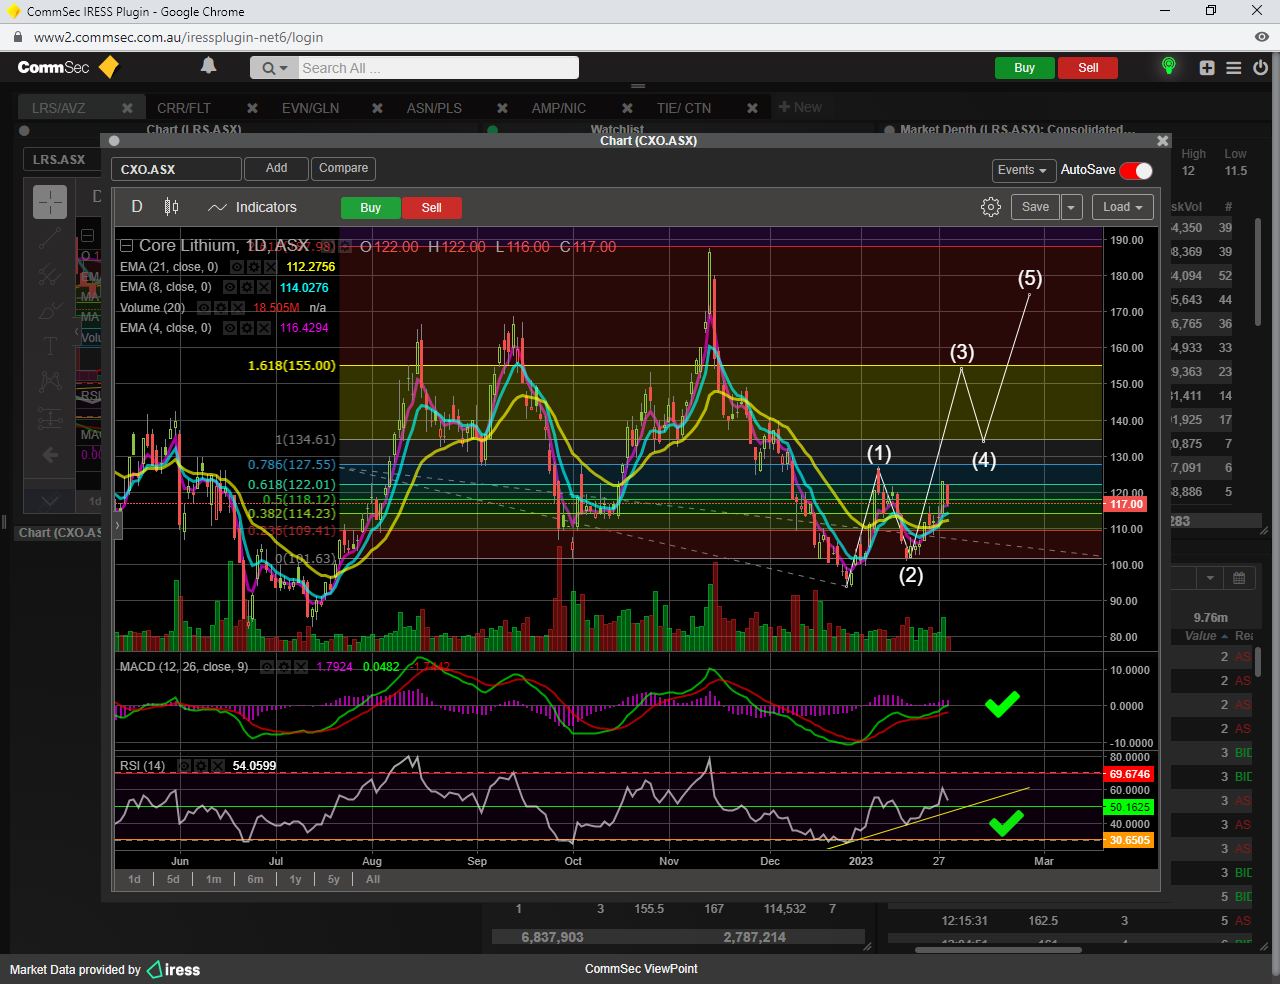Screen dimensions: 1280x984
Task: Open settings for EMA 21 indicator
Action: point(253,267)
